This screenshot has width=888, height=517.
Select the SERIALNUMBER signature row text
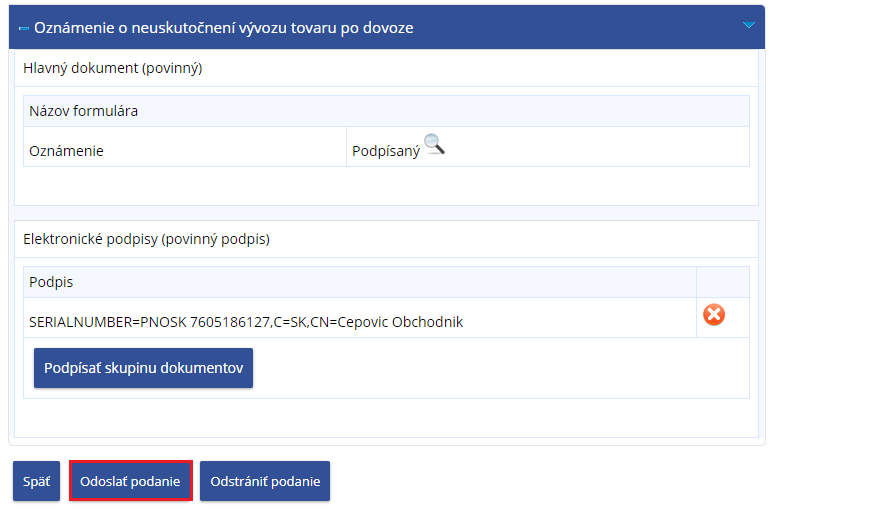point(246,322)
